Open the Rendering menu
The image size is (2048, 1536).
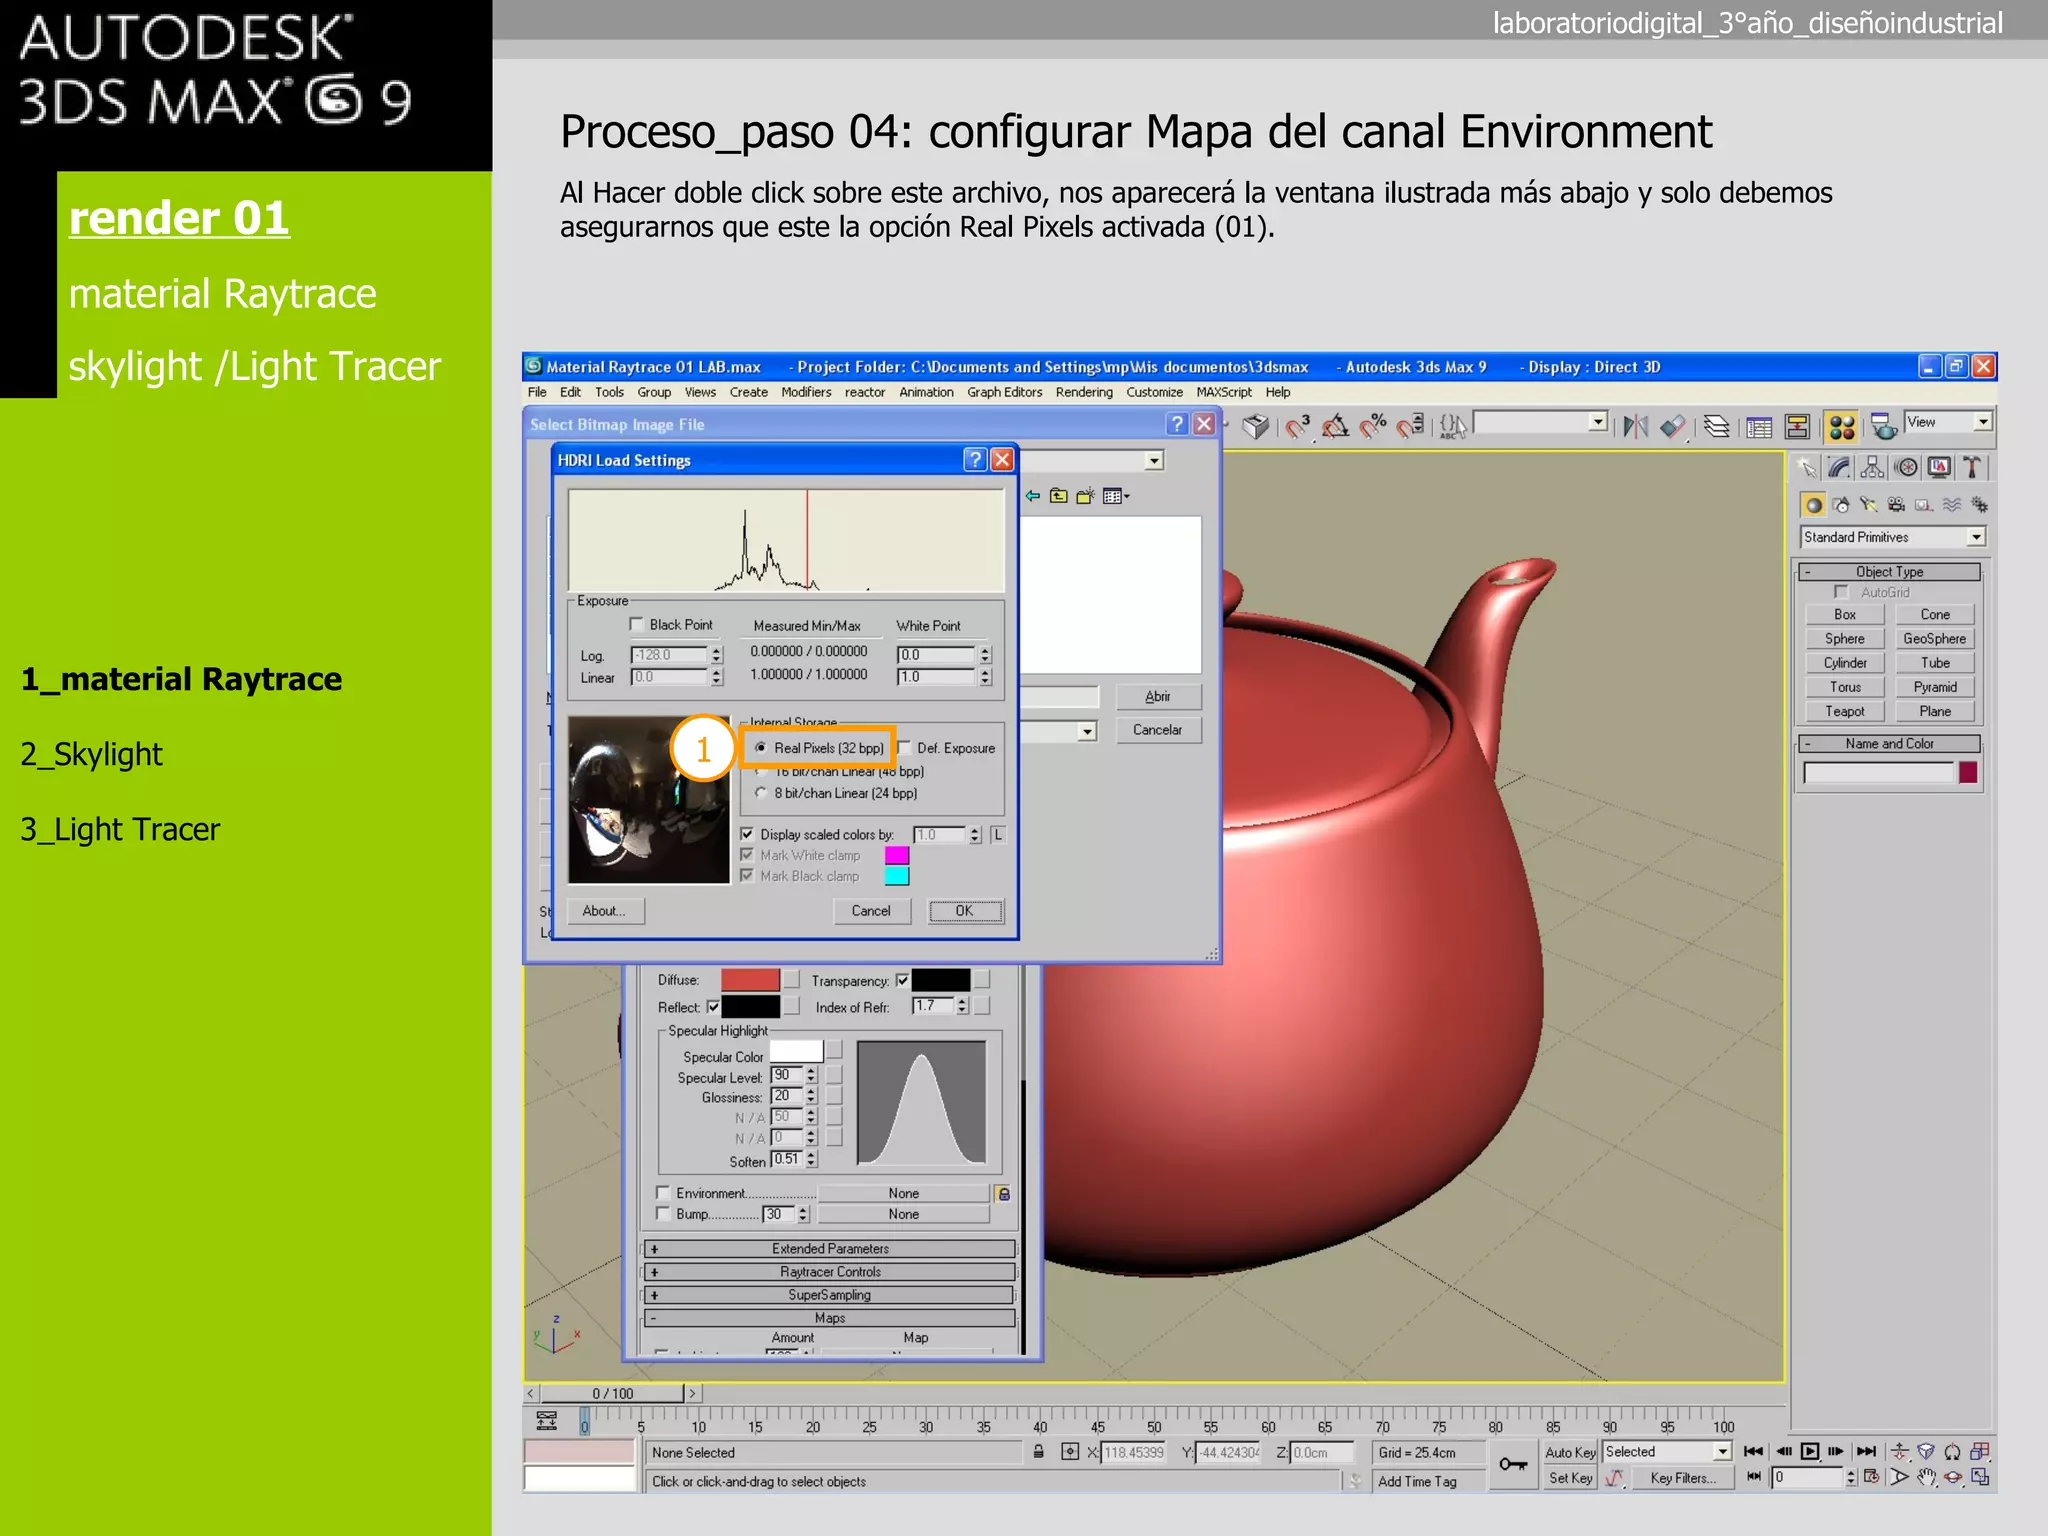tap(1084, 392)
